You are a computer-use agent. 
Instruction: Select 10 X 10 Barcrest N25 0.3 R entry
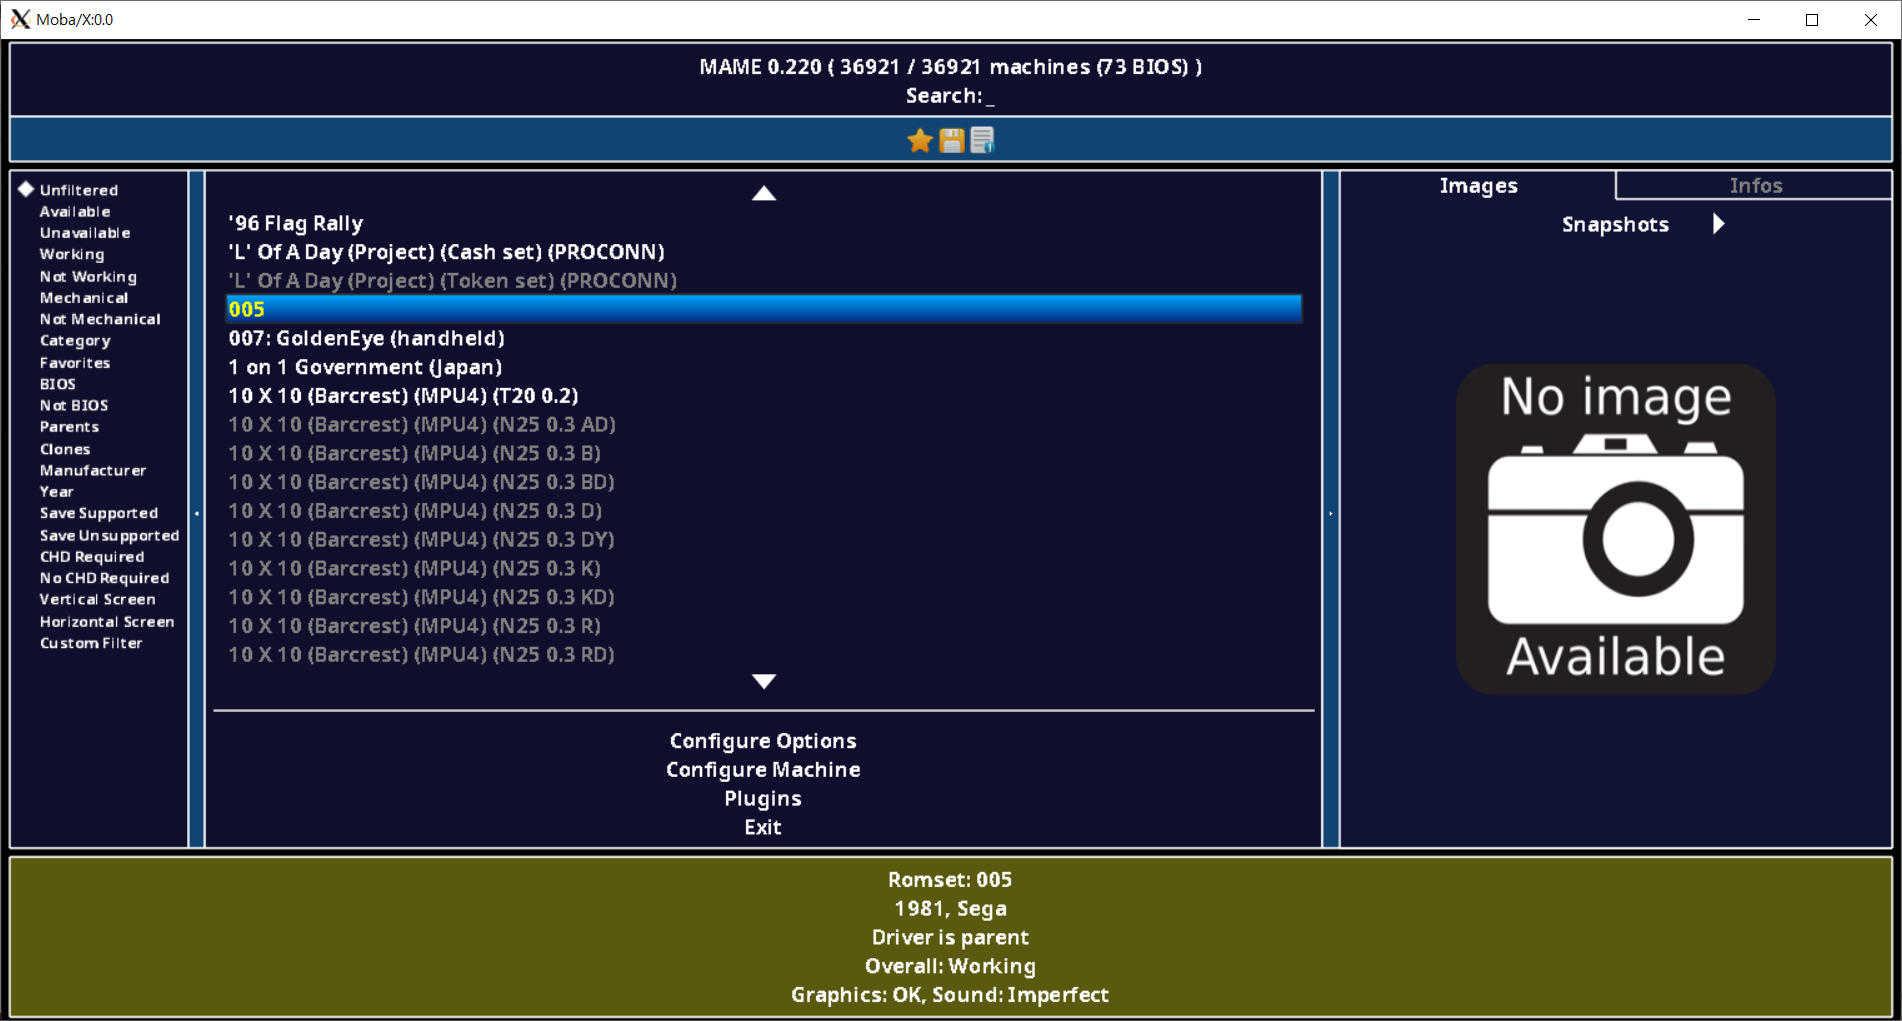pos(764,626)
